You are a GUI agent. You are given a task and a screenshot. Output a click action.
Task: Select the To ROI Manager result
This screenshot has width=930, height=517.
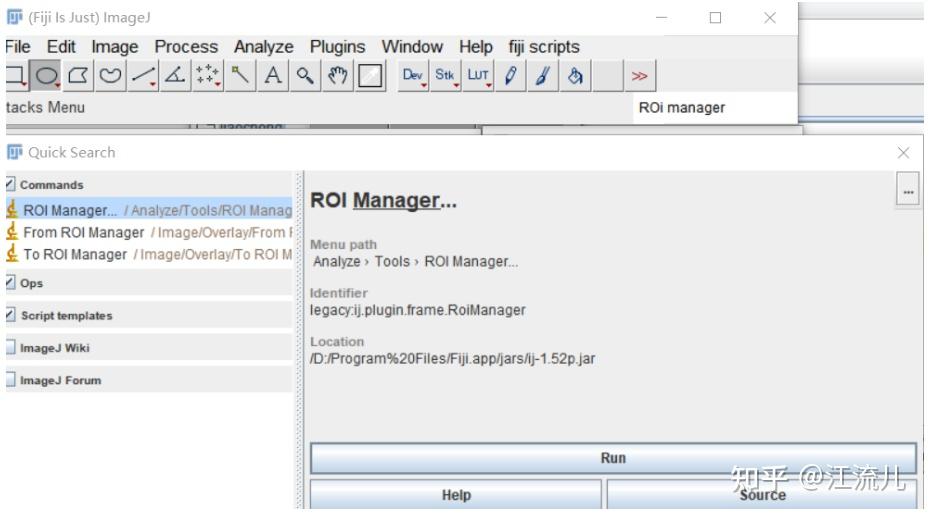pyautogui.click(x=149, y=254)
